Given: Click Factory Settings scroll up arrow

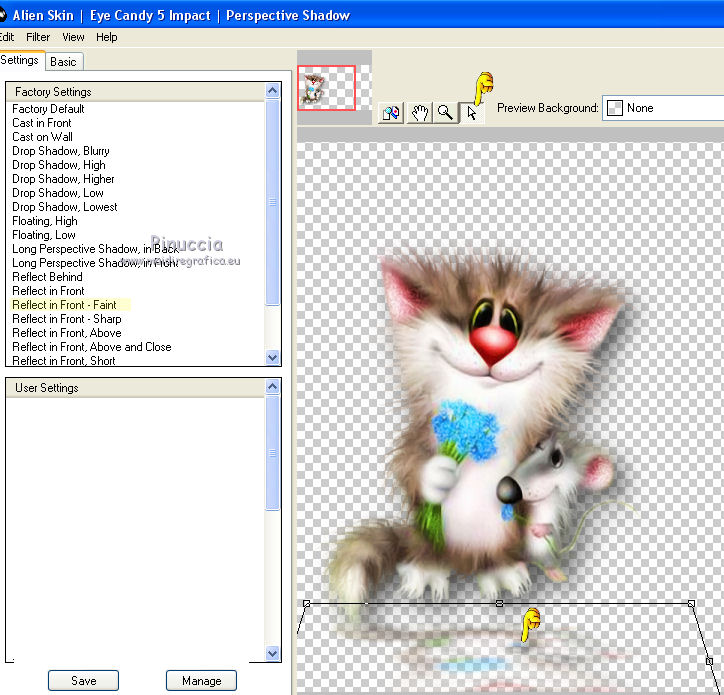Looking at the screenshot, I should [x=272, y=91].
